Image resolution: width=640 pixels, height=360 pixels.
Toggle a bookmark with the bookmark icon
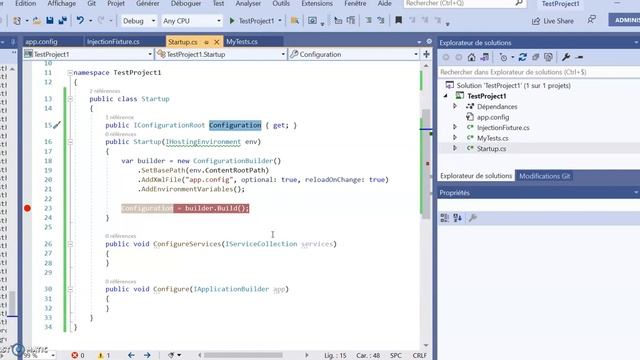(x=398, y=20)
